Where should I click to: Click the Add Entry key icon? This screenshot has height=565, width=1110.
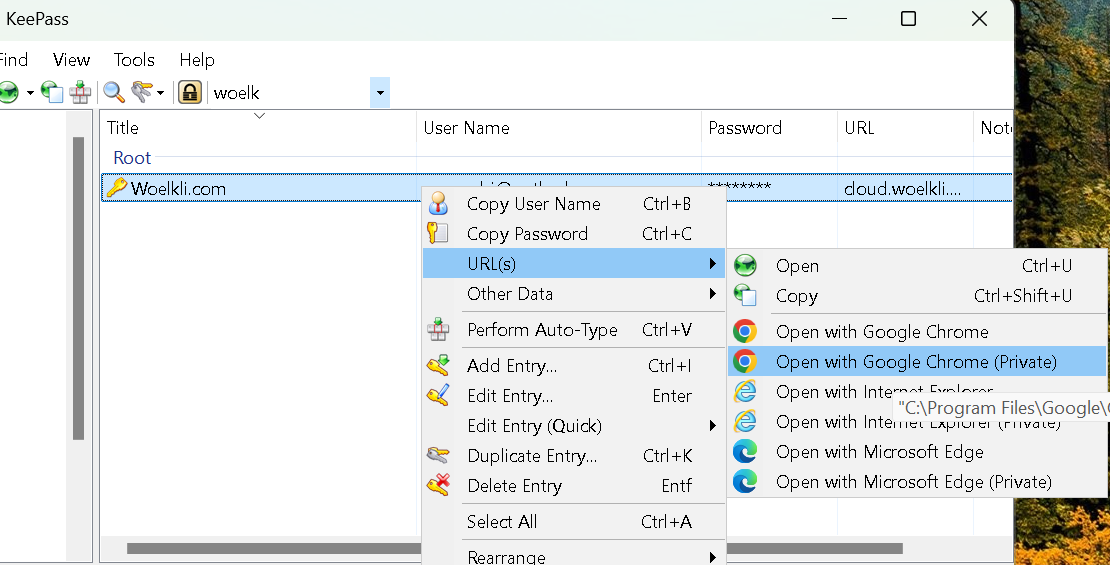coord(438,365)
